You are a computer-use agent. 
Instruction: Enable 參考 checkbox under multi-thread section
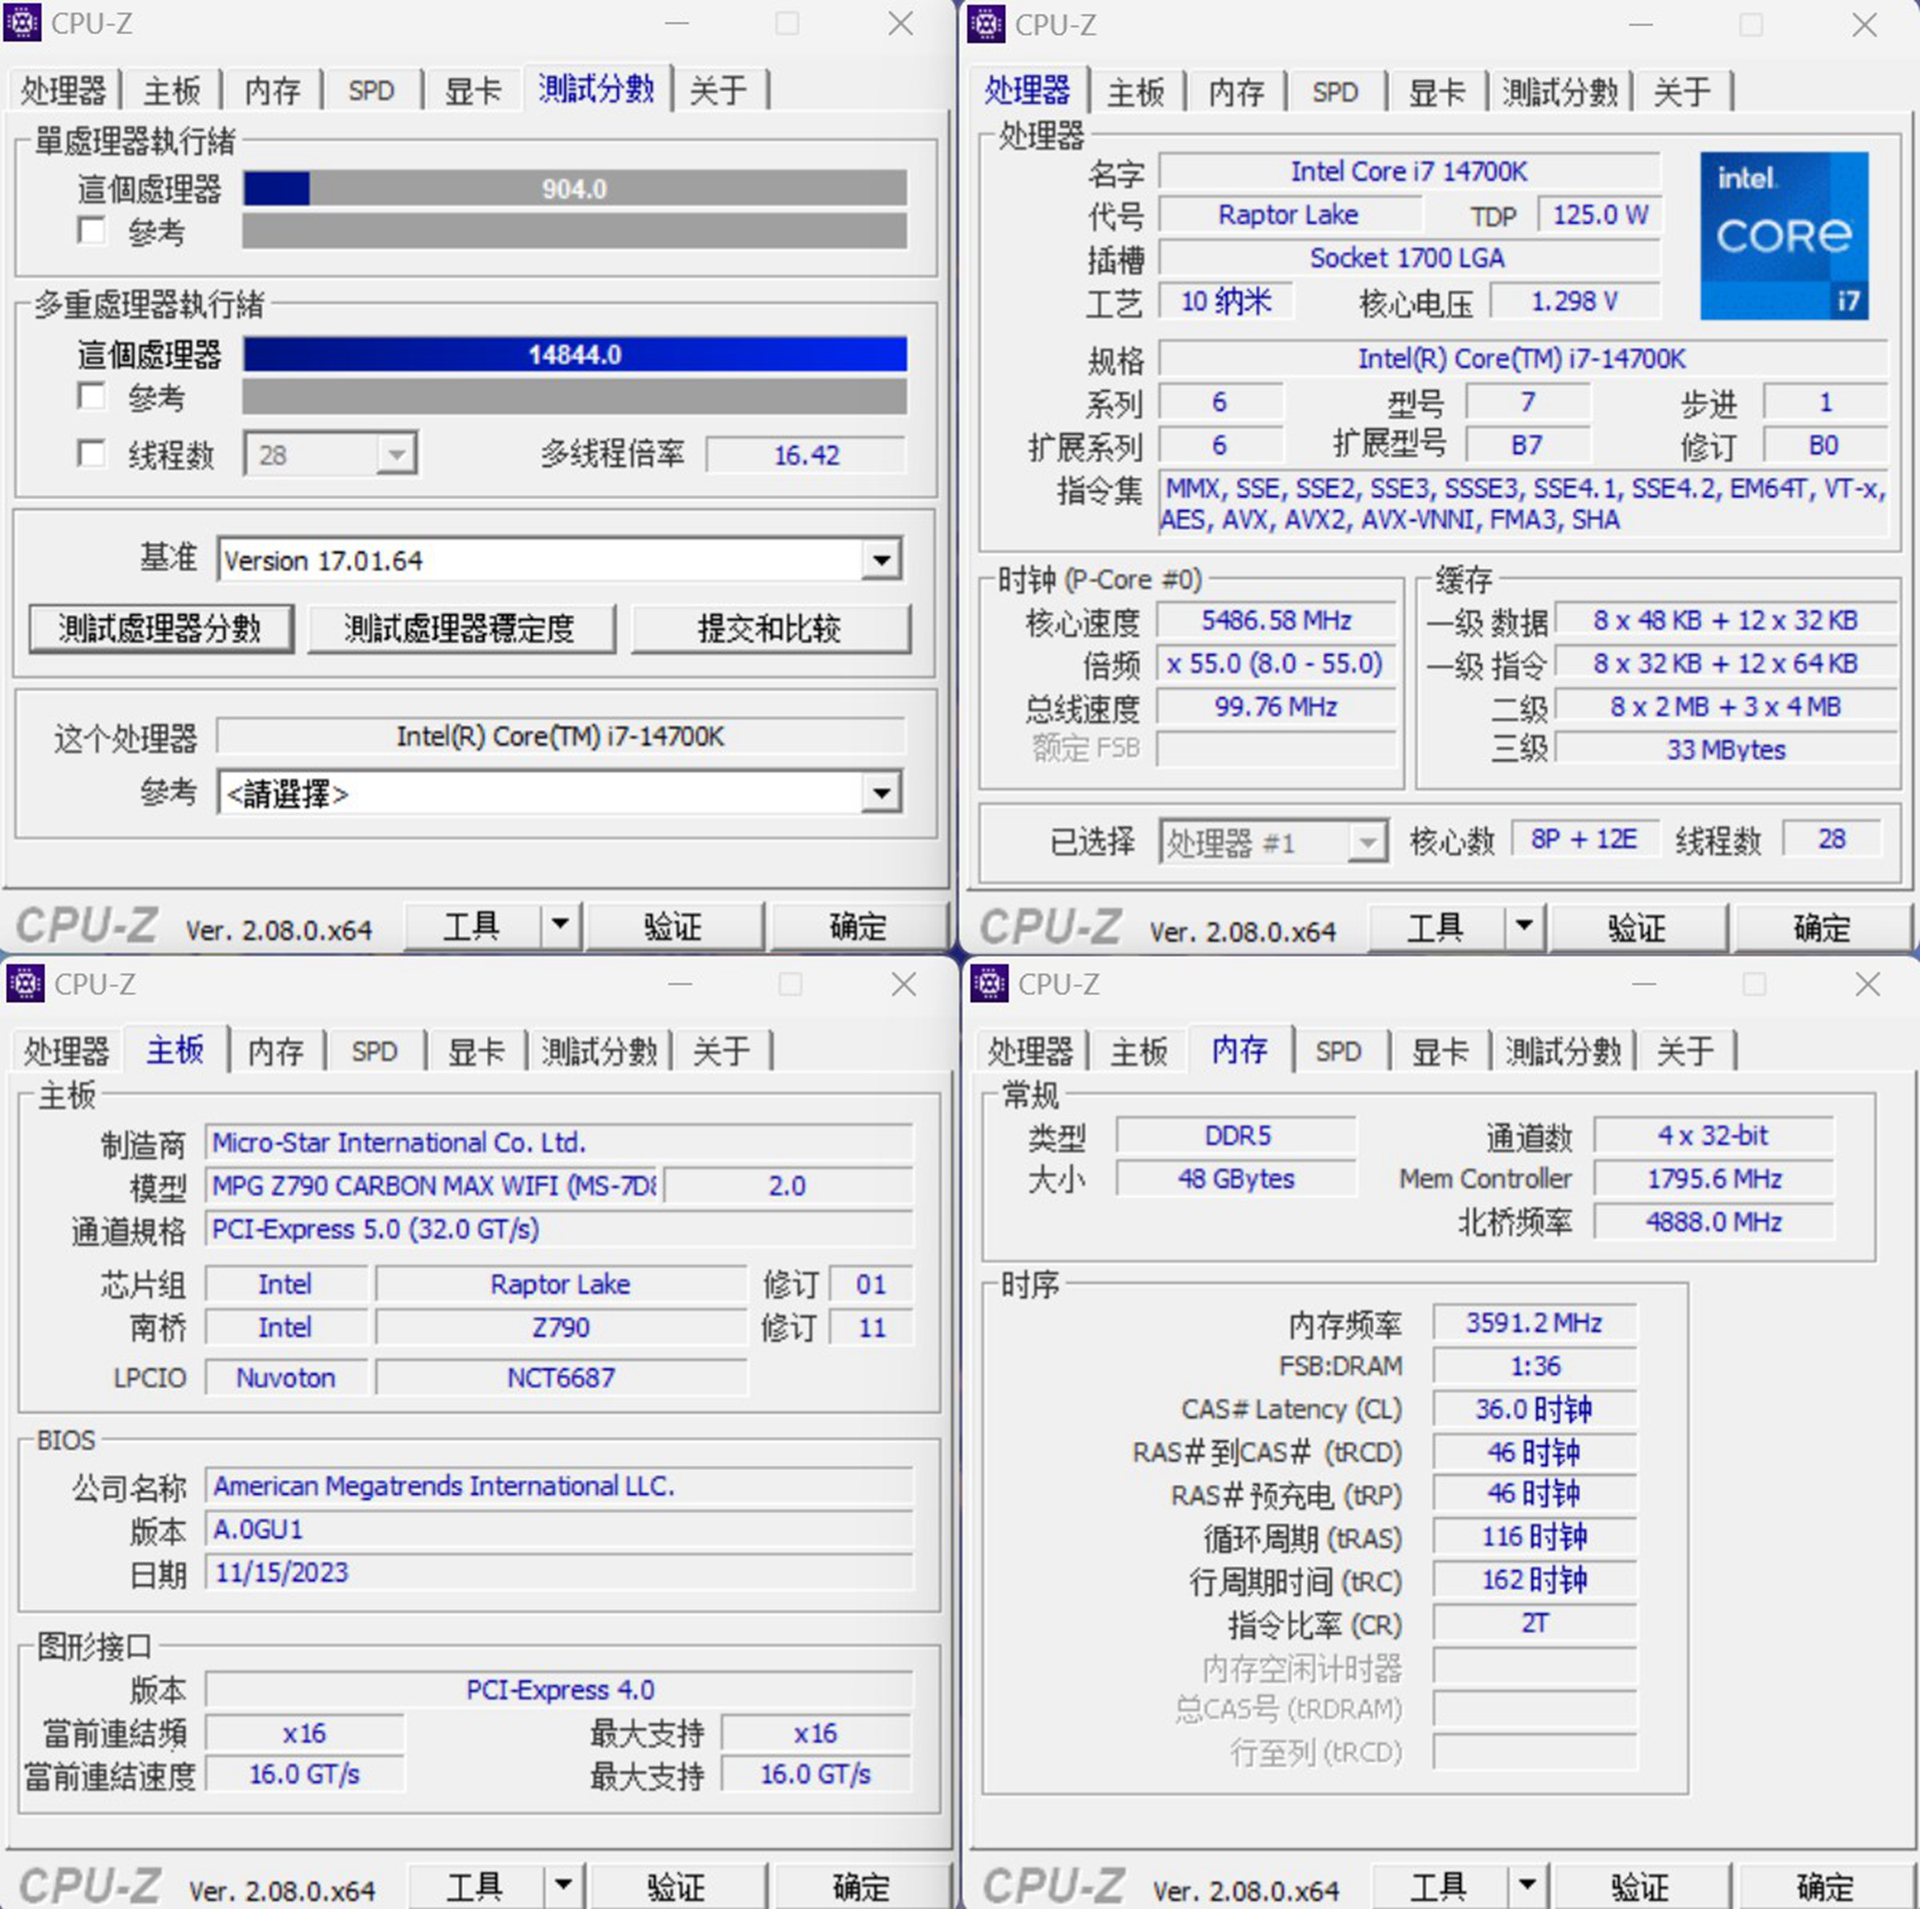pos(92,396)
